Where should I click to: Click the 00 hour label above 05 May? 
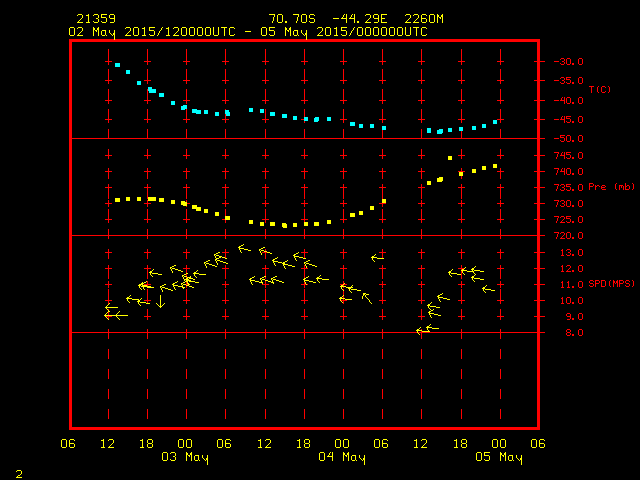point(499,444)
